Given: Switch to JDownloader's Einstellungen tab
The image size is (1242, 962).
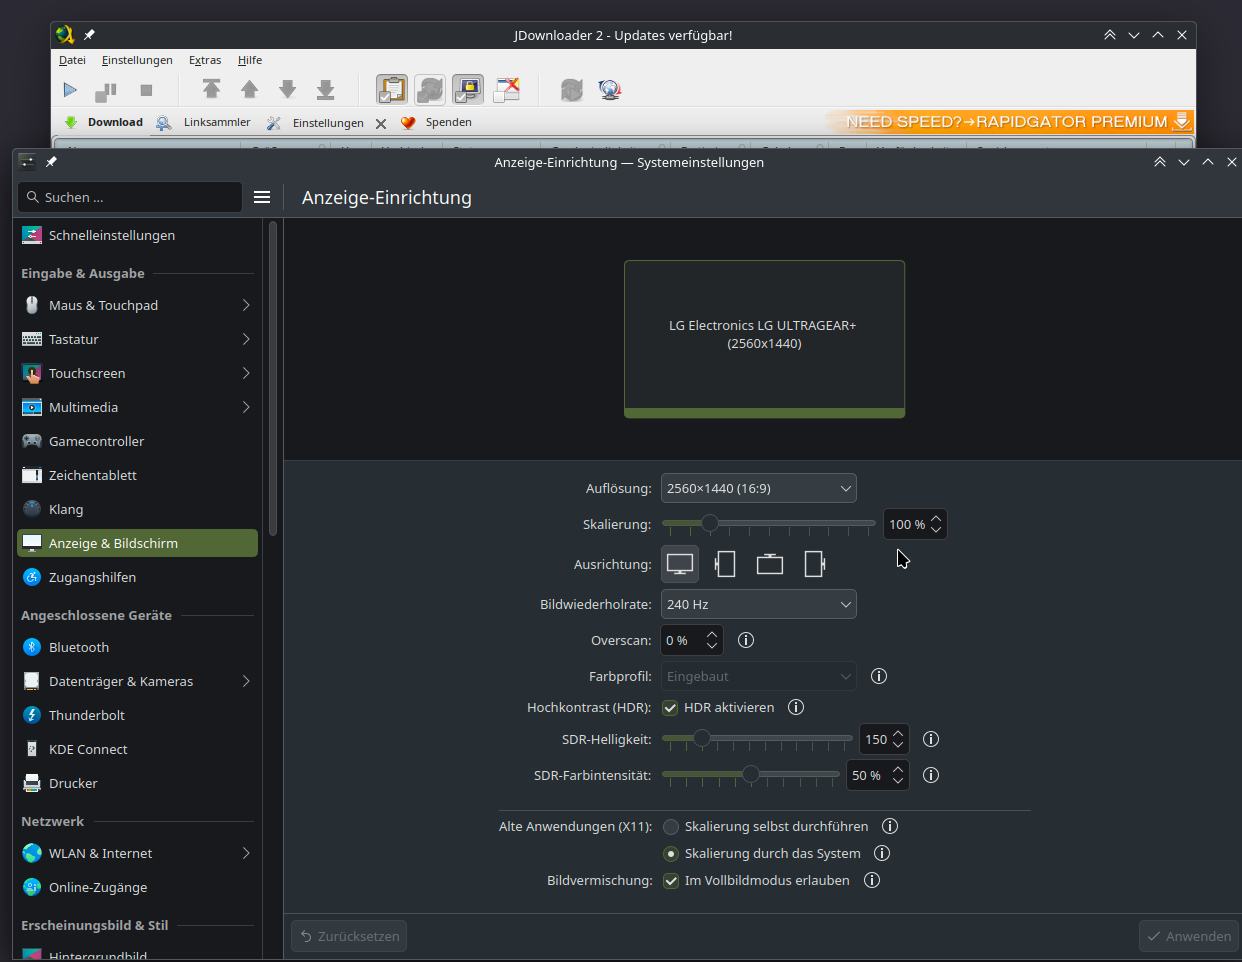Looking at the screenshot, I should coord(316,123).
